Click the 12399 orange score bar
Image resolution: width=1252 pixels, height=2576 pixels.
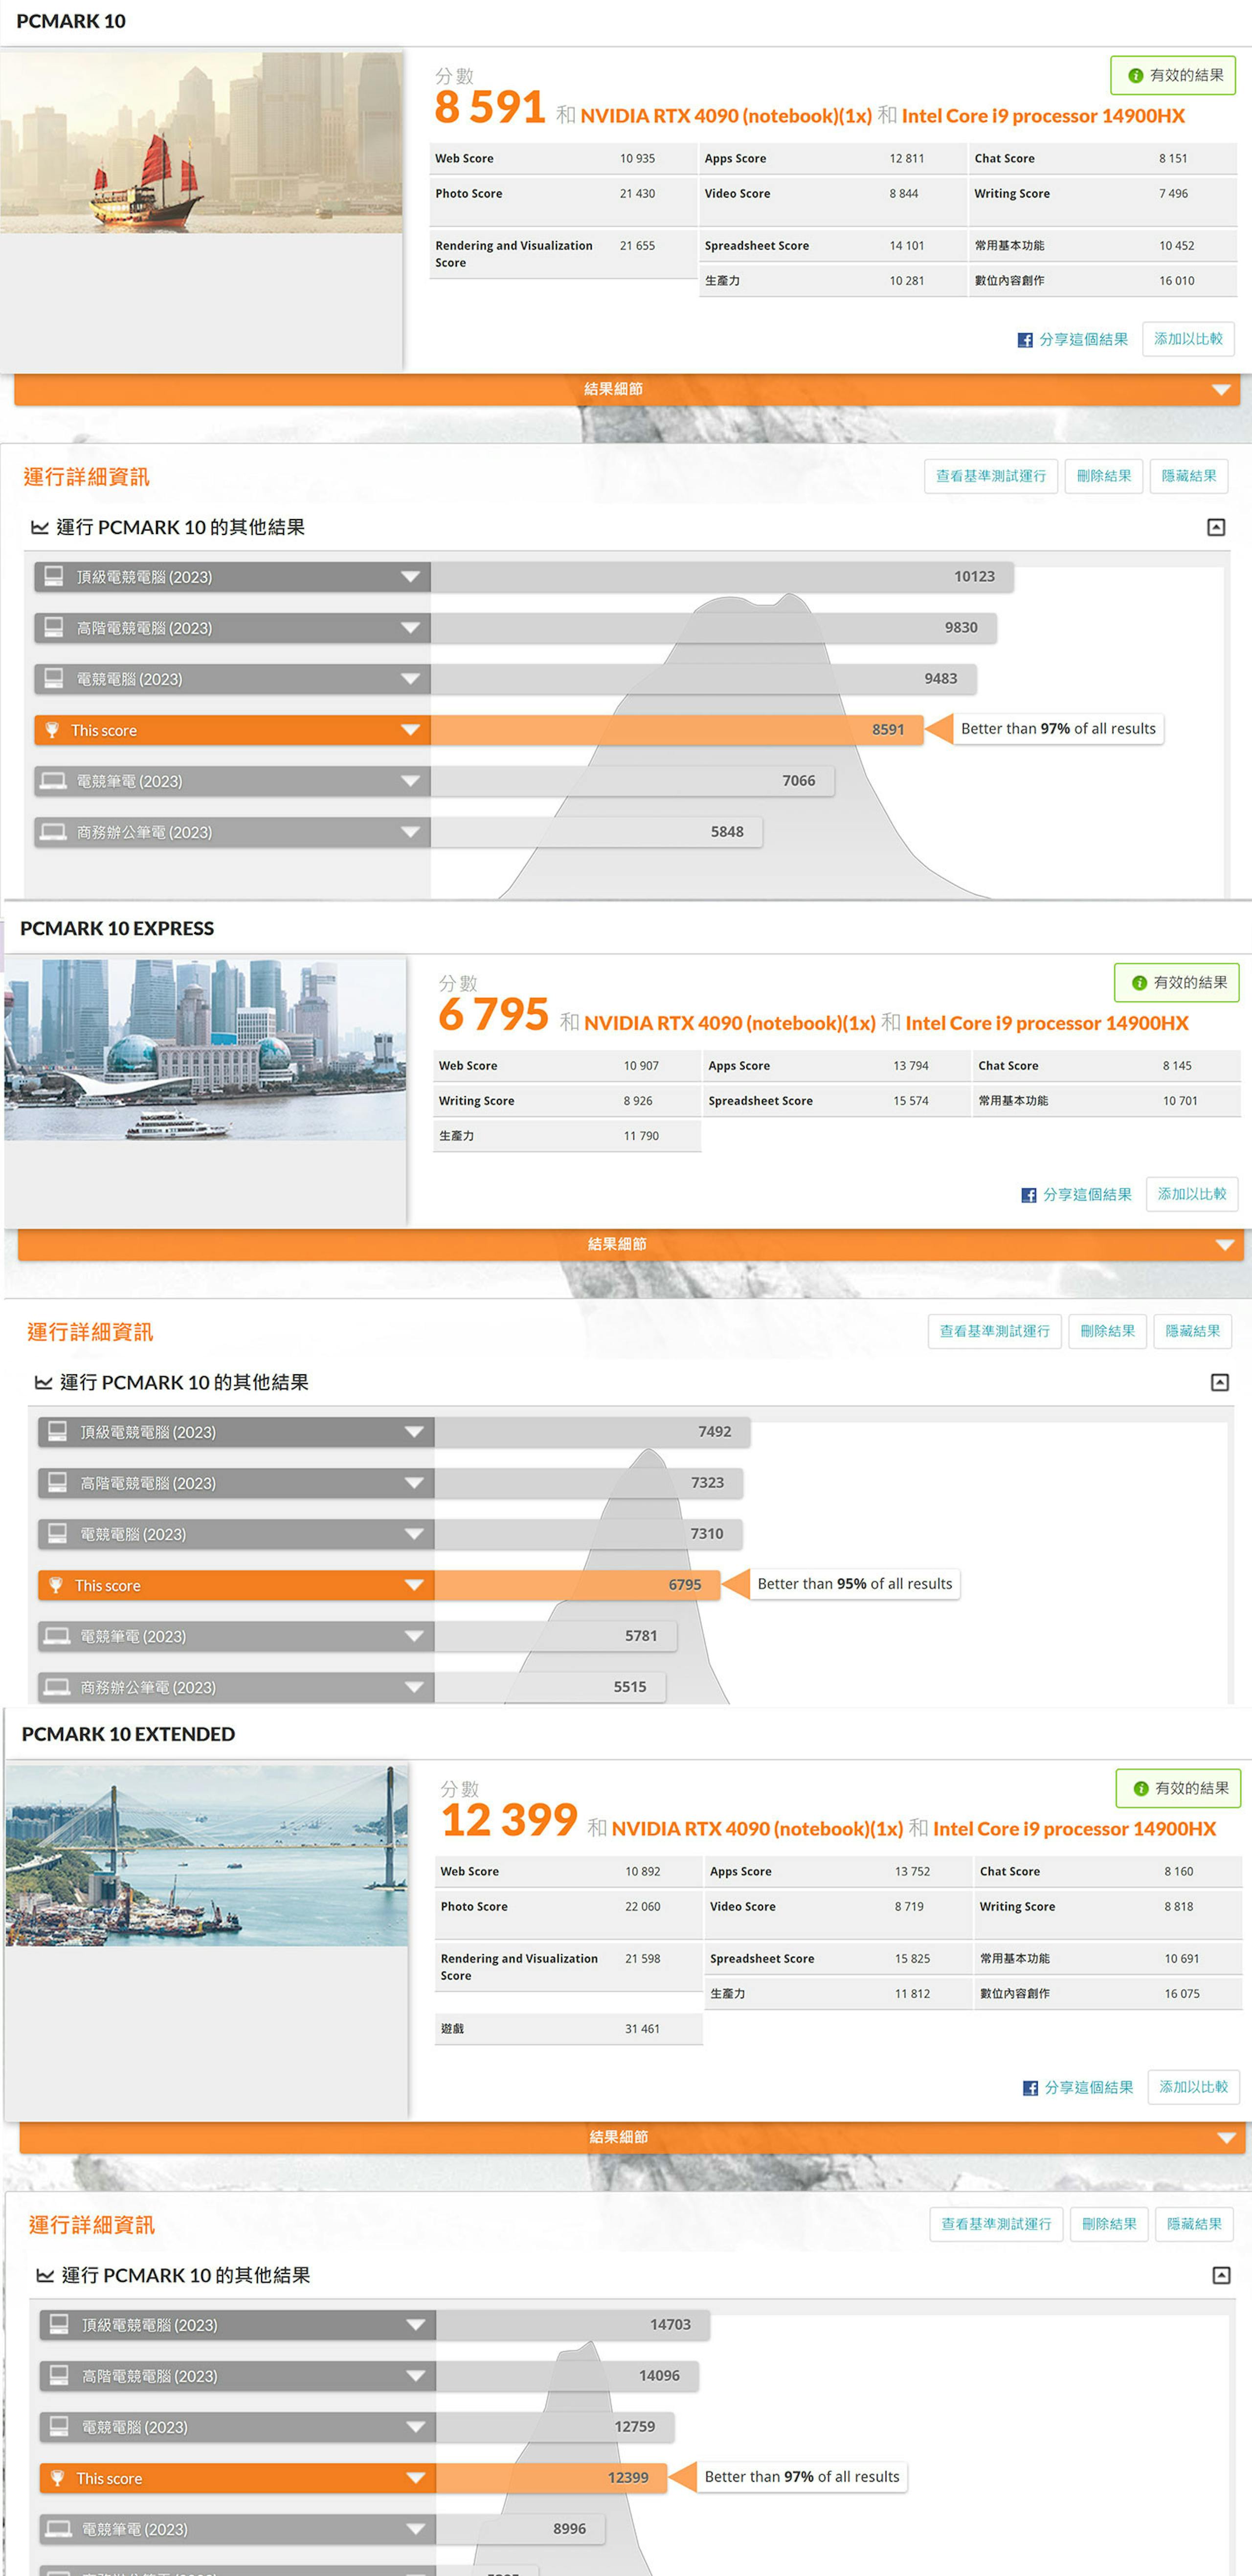pos(551,2478)
